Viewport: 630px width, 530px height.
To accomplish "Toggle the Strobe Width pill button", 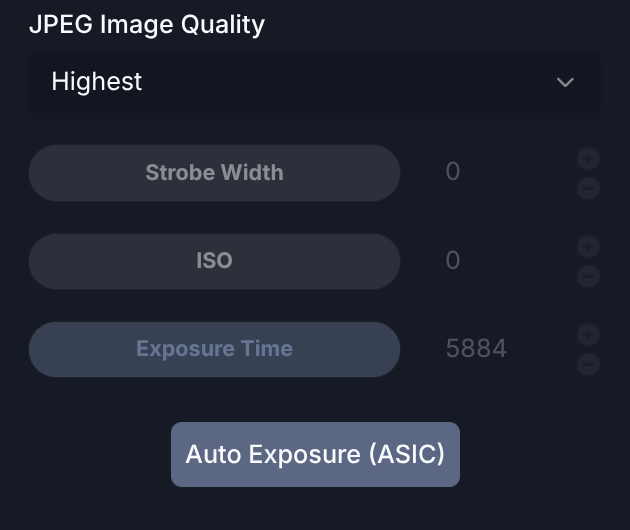I will click(x=214, y=173).
